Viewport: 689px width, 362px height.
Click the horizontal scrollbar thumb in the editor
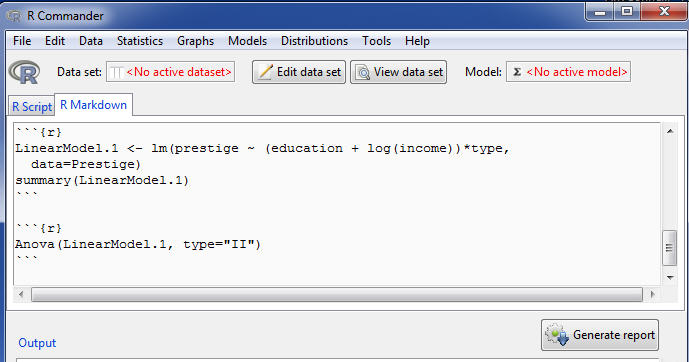coord(337,294)
